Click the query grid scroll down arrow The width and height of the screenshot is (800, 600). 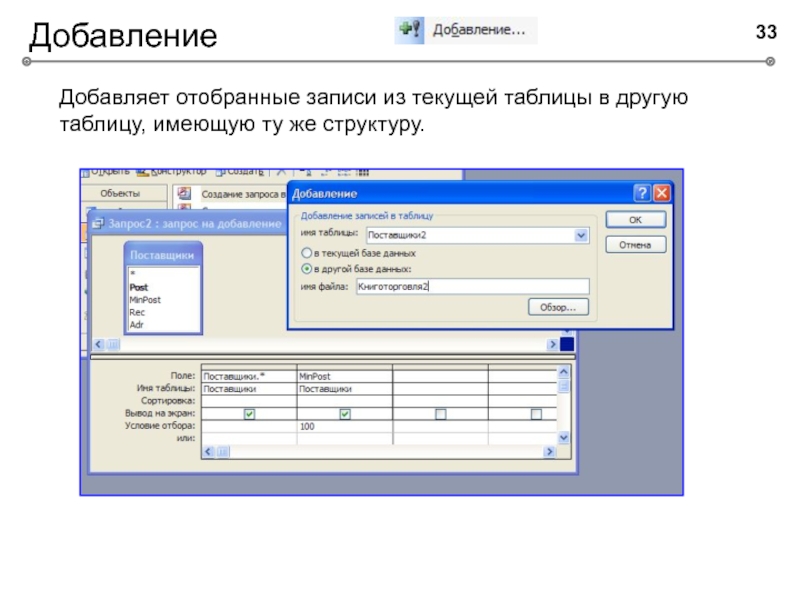(x=564, y=437)
